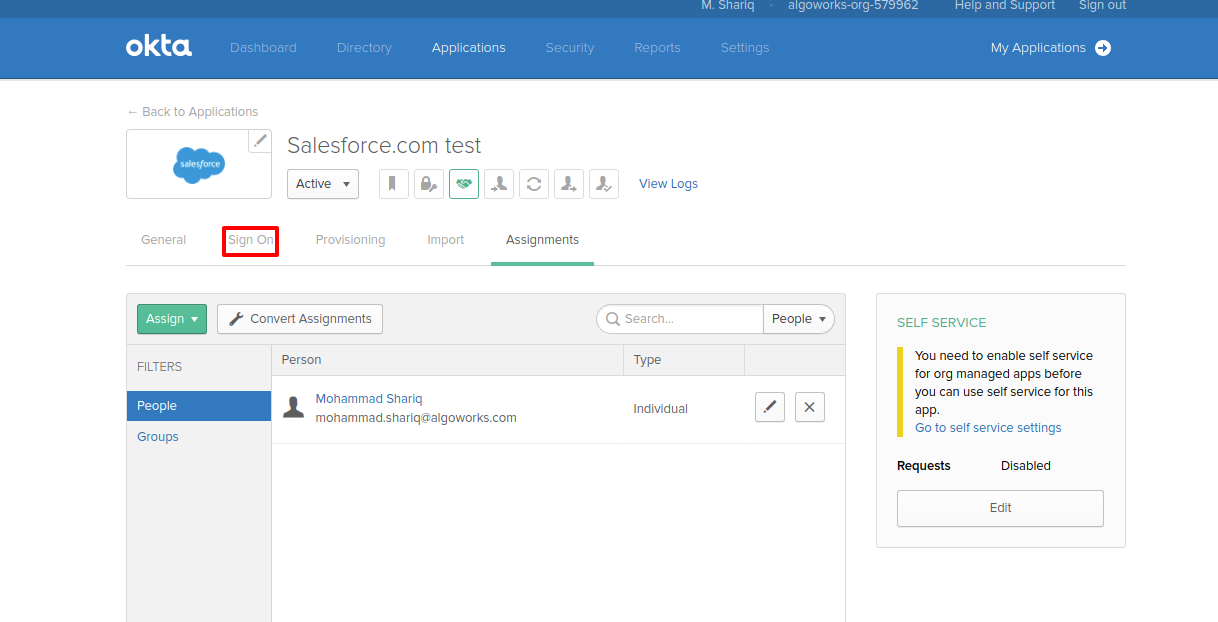Remove Mohammad Shariq's assignment with the X
Image resolution: width=1218 pixels, height=622 pixels.
(810, 407)
